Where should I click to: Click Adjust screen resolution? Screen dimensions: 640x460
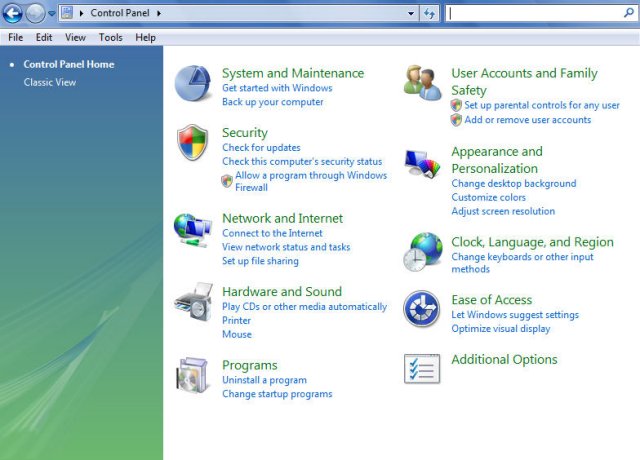[x=503, y=211]
